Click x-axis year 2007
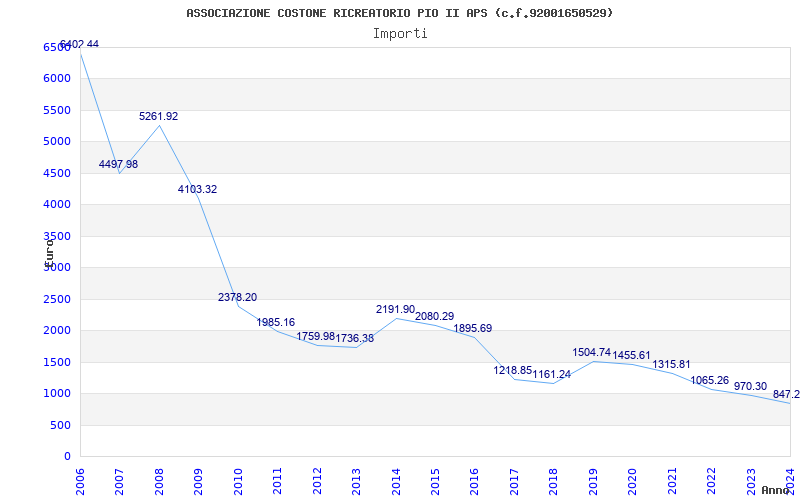 click(x=119, y=481)
